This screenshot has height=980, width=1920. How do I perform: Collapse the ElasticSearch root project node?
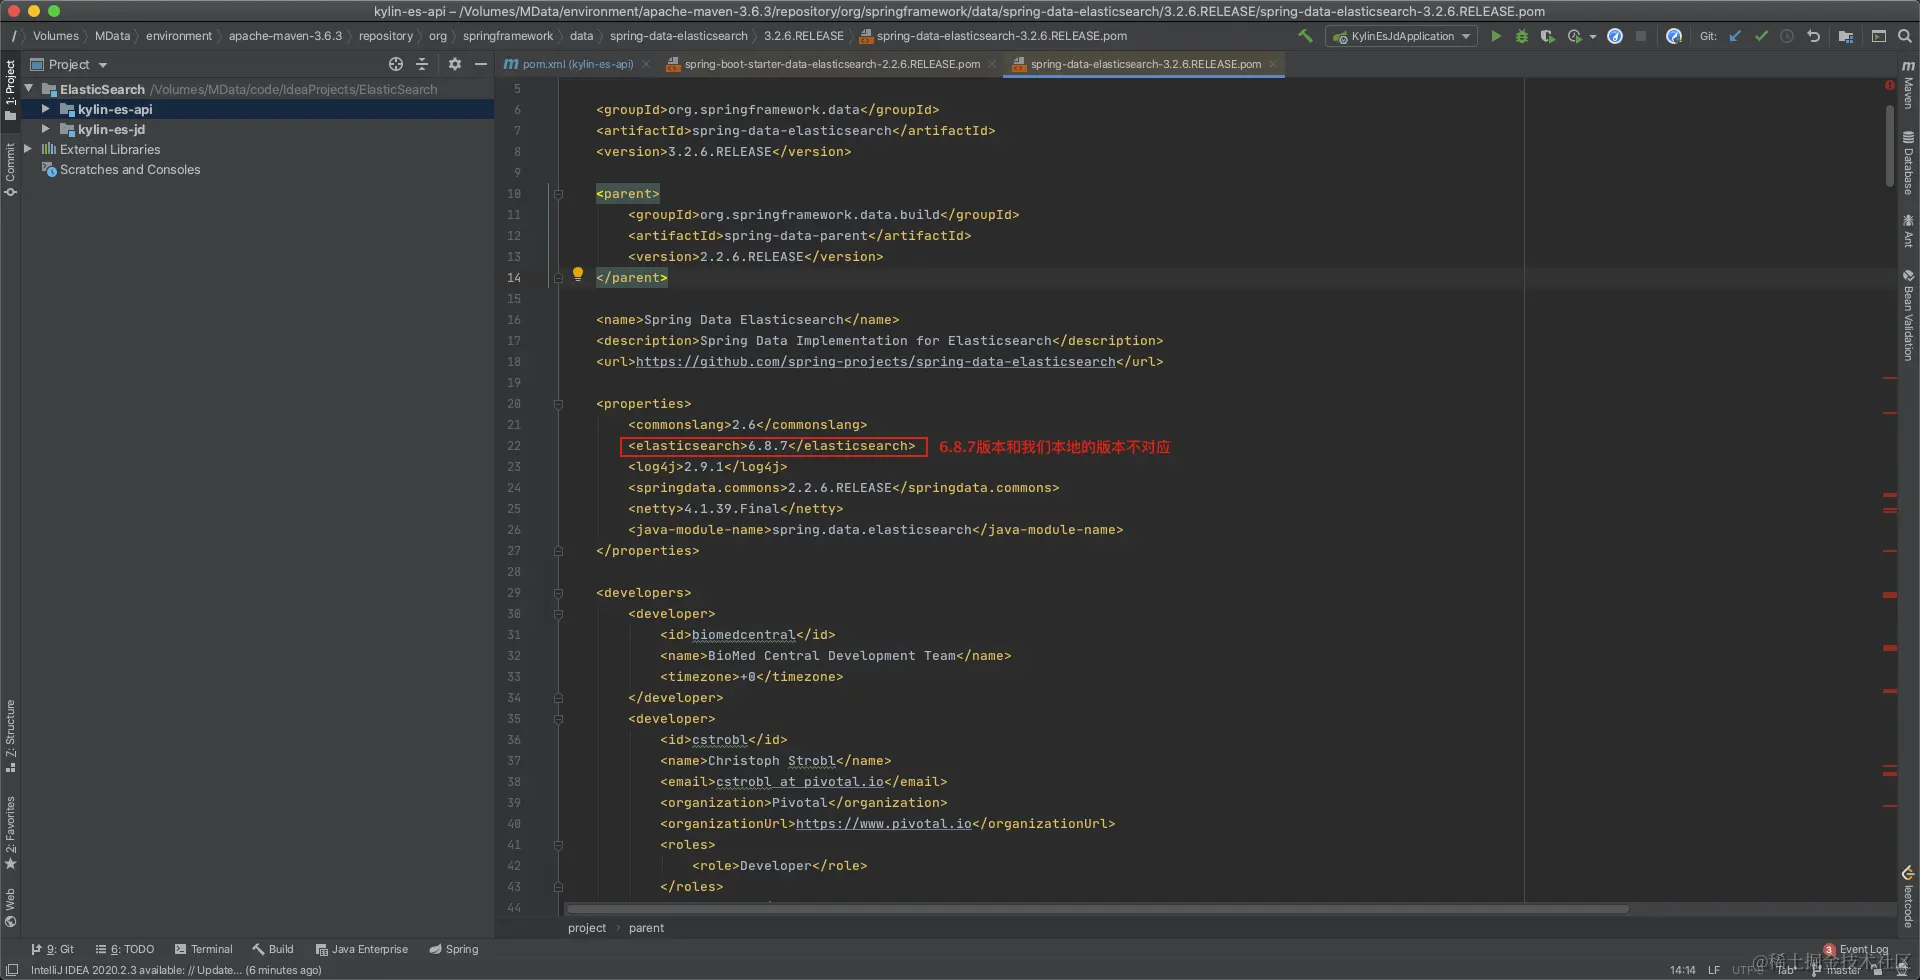tap(29, 89)
